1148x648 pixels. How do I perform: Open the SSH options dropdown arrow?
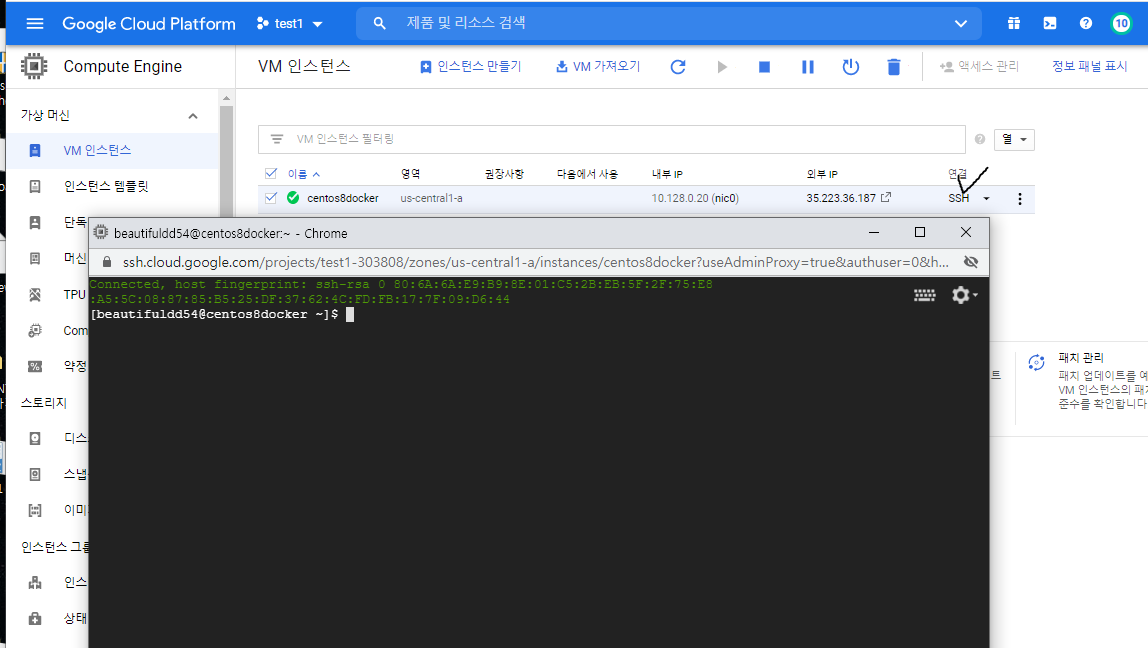pyautogui.click(x=986, y=198)
